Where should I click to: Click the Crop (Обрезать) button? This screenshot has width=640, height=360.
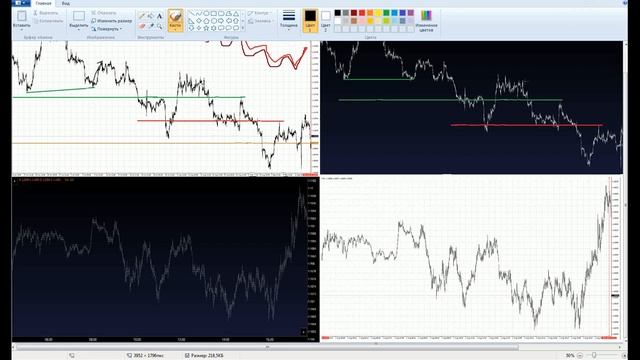tap(104, 13)
